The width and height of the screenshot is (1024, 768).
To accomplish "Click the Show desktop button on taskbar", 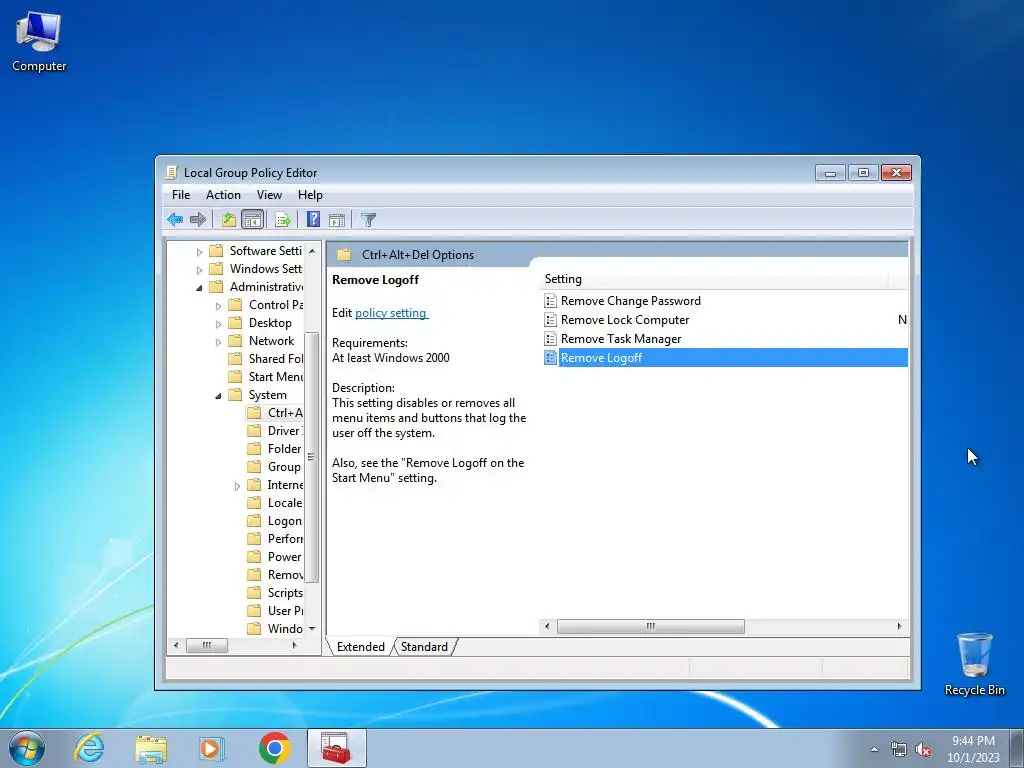I will 1017,749.
